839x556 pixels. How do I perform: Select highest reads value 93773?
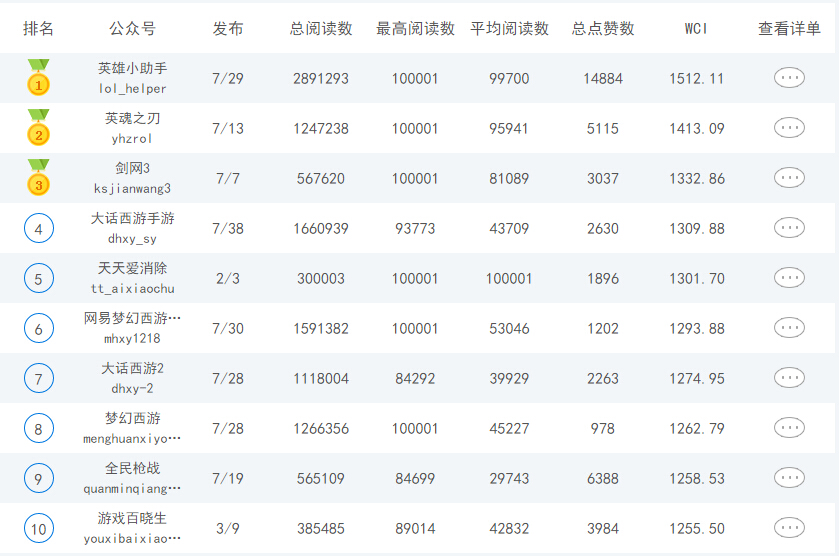point(415,229)
